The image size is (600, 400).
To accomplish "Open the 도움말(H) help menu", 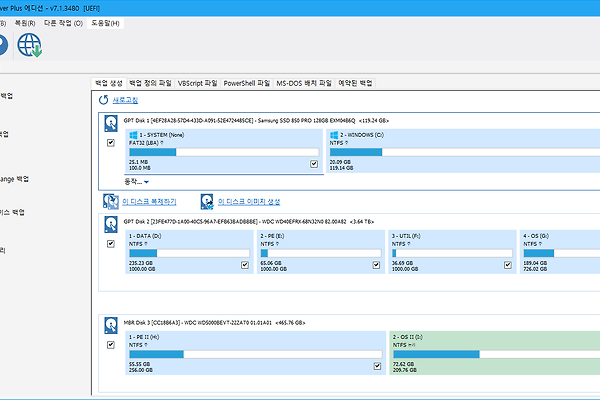I will [105, 22].
